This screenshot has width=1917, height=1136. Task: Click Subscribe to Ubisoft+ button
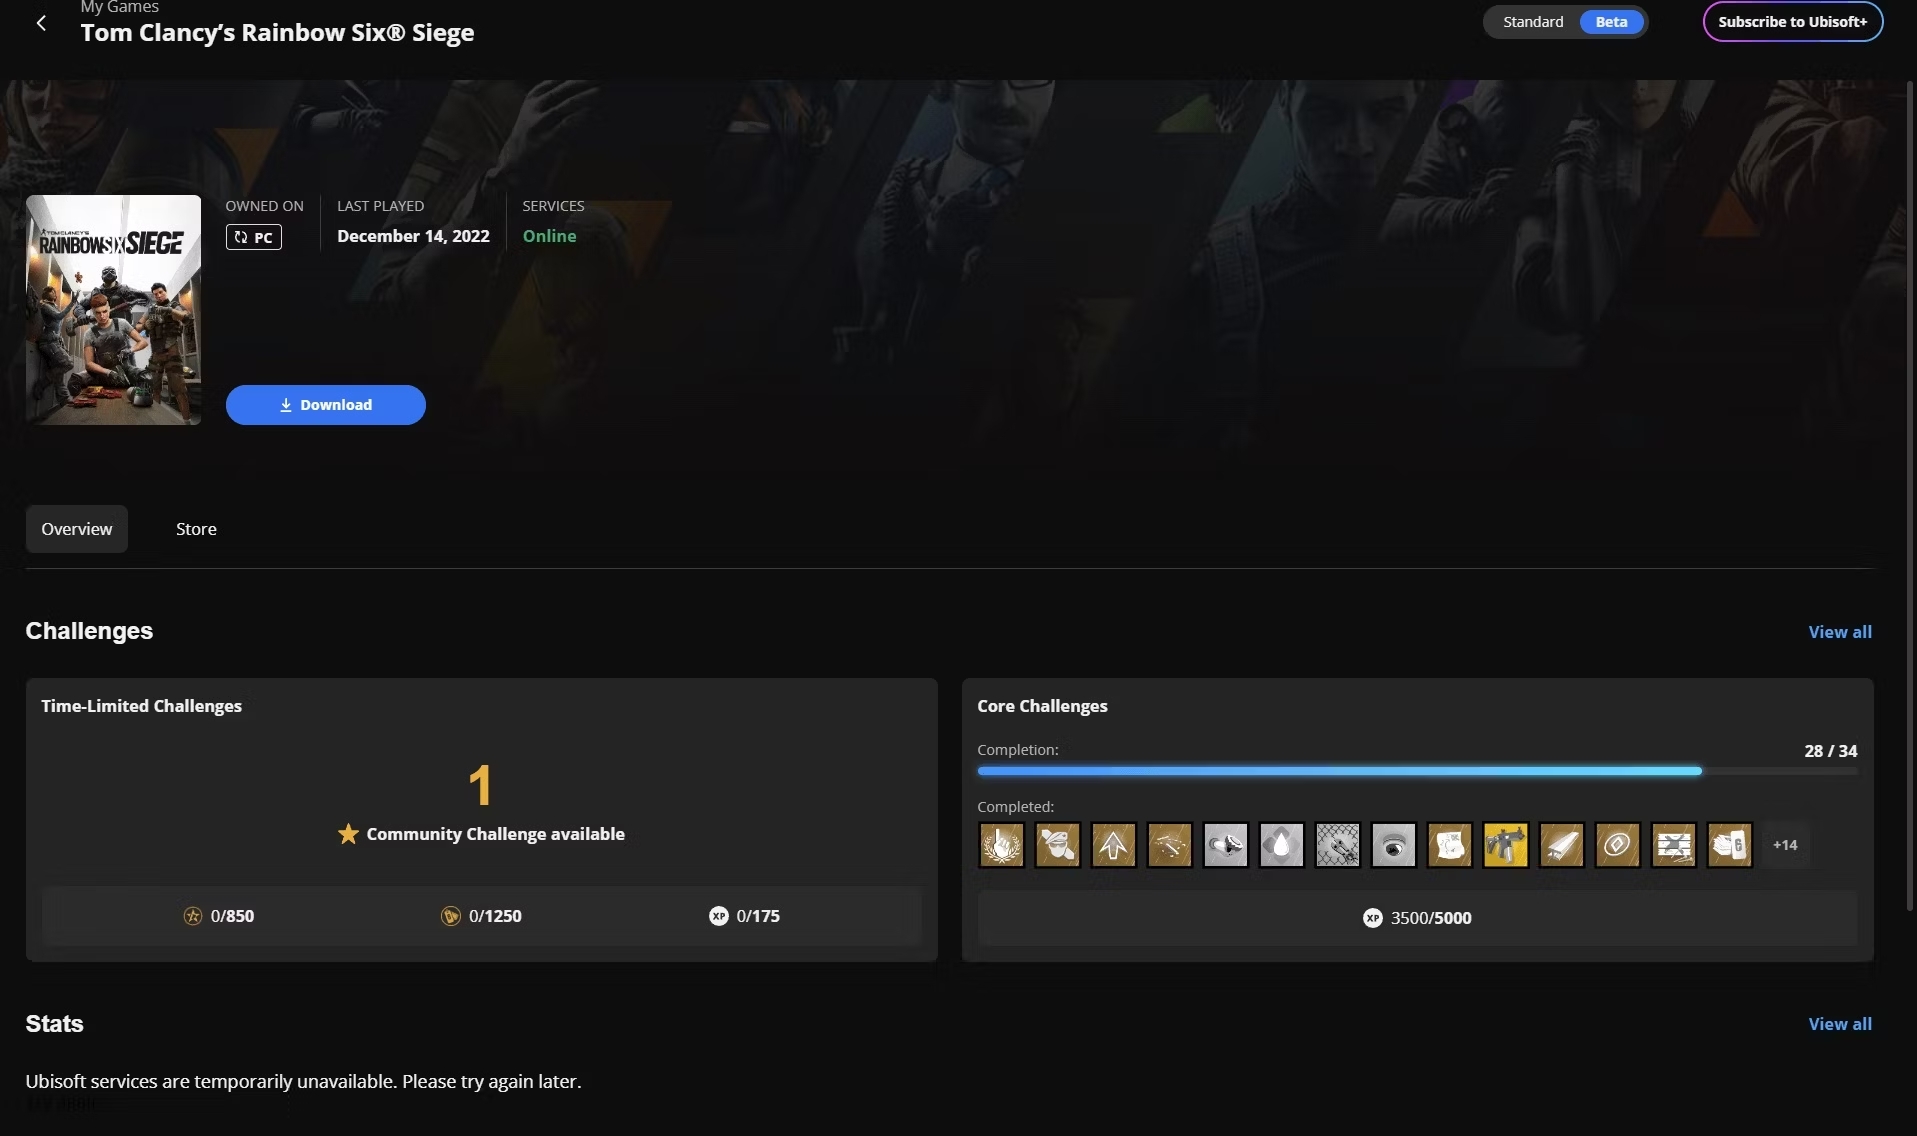(x=1792, y=22)
